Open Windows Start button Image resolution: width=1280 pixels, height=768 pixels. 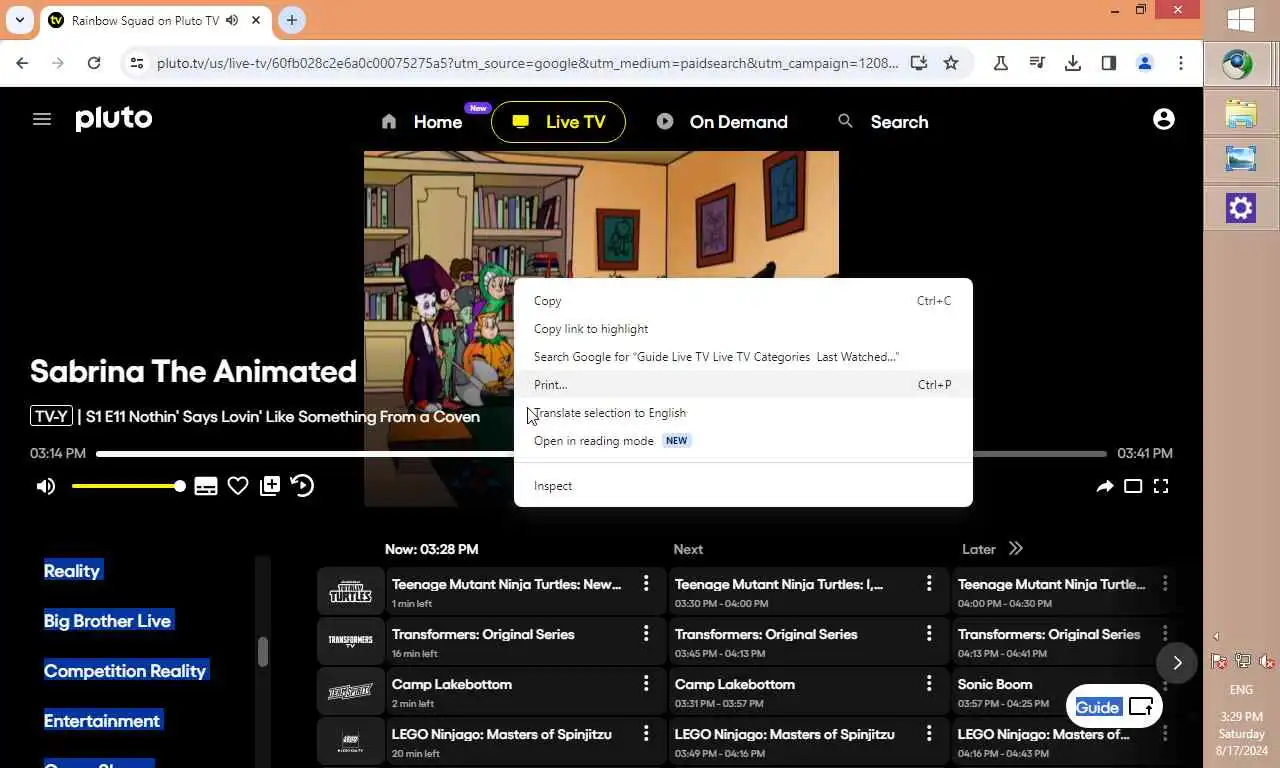[1241, 20]
